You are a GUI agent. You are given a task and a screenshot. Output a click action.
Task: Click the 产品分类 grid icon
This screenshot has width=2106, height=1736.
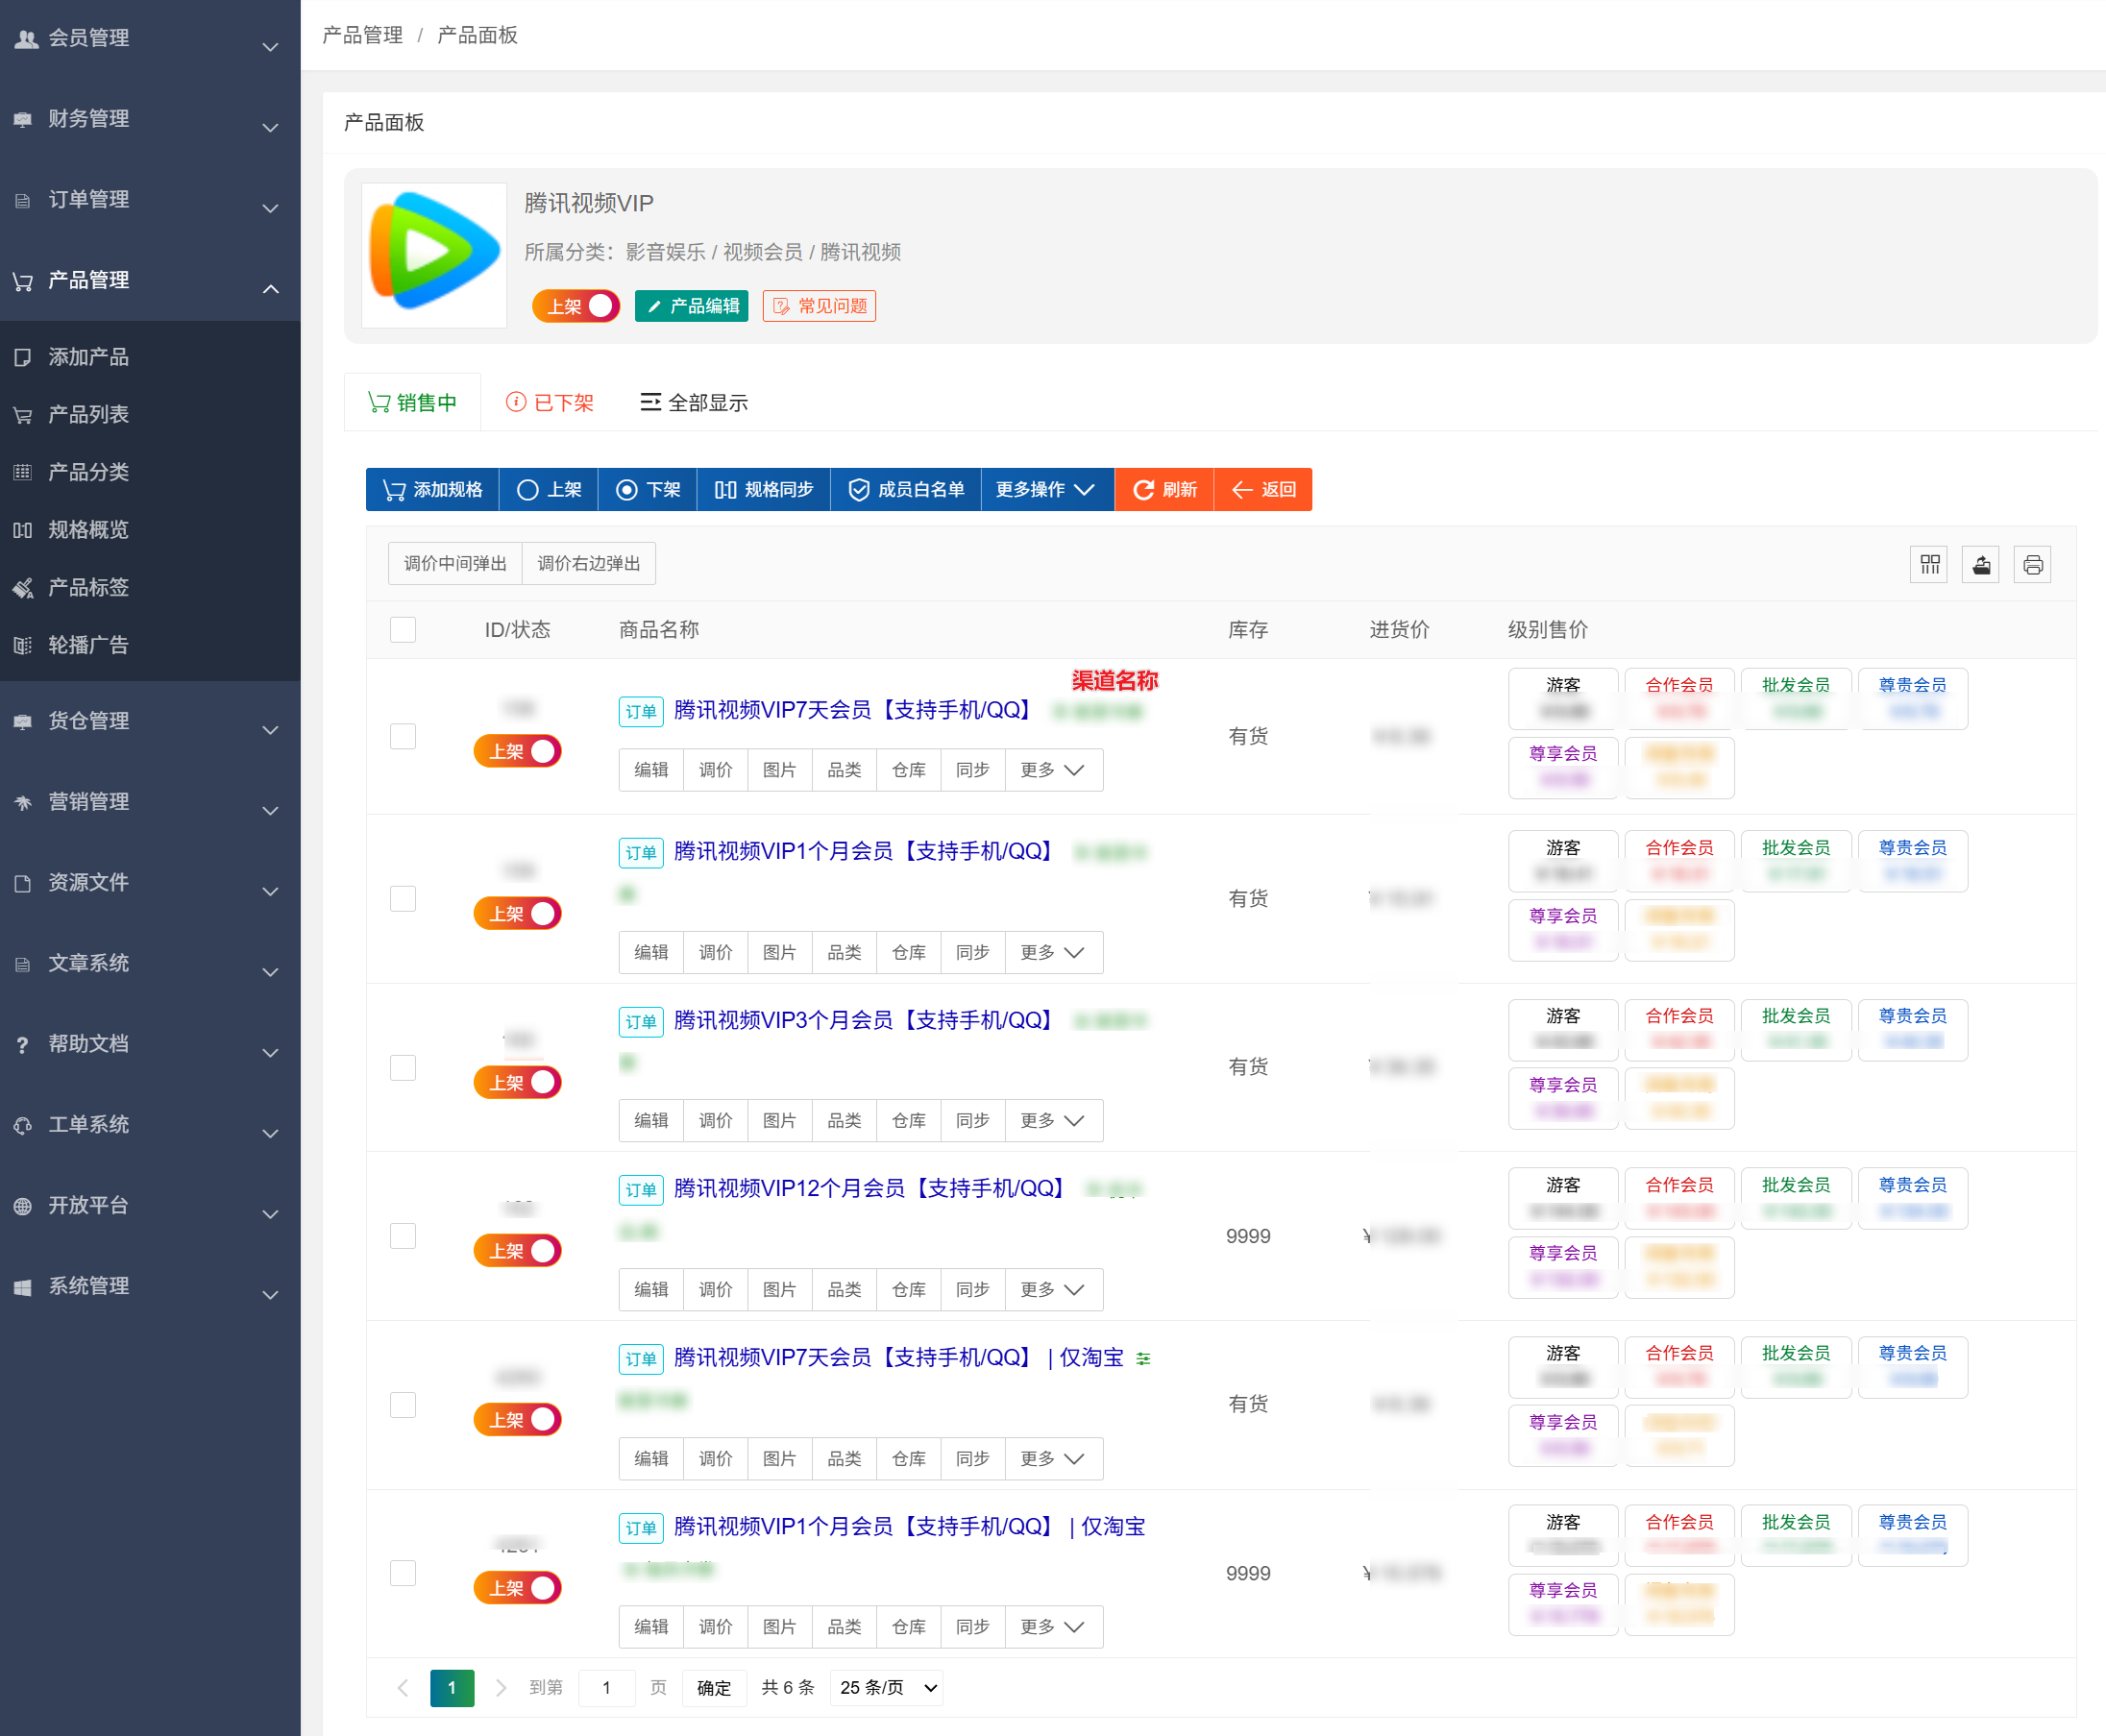point(23,472)
